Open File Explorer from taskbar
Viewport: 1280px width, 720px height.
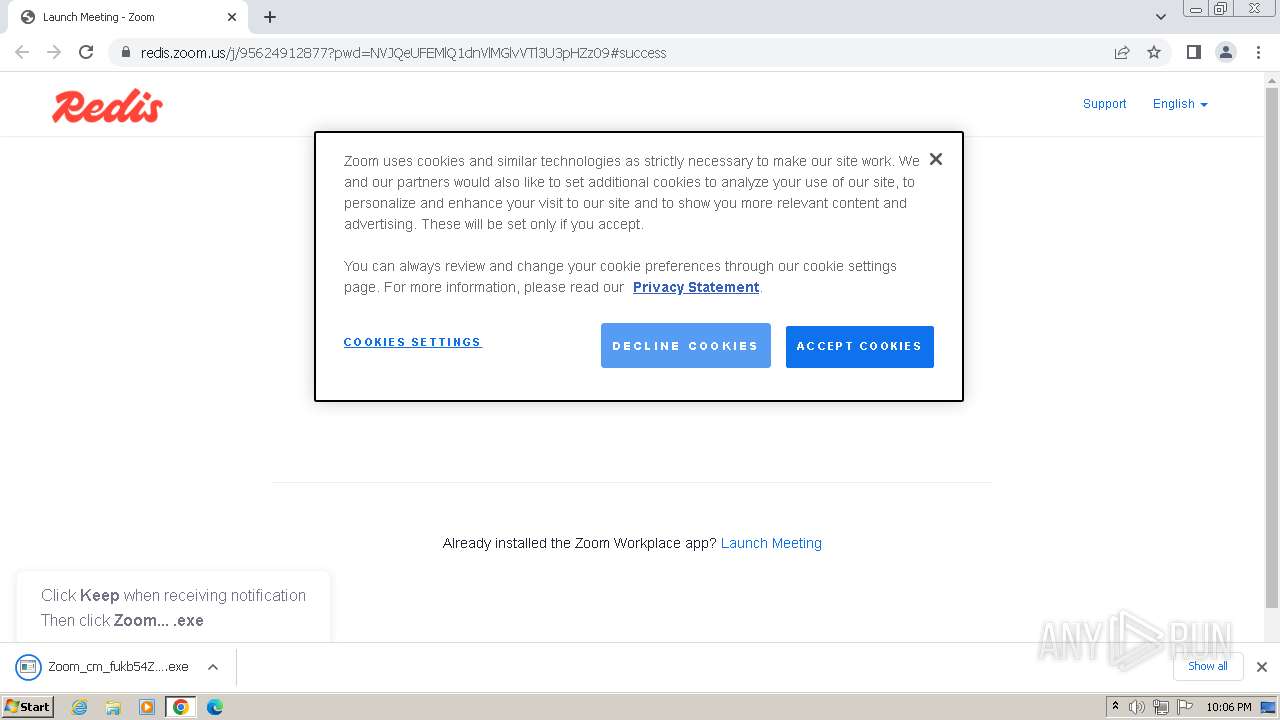[113, 707]
